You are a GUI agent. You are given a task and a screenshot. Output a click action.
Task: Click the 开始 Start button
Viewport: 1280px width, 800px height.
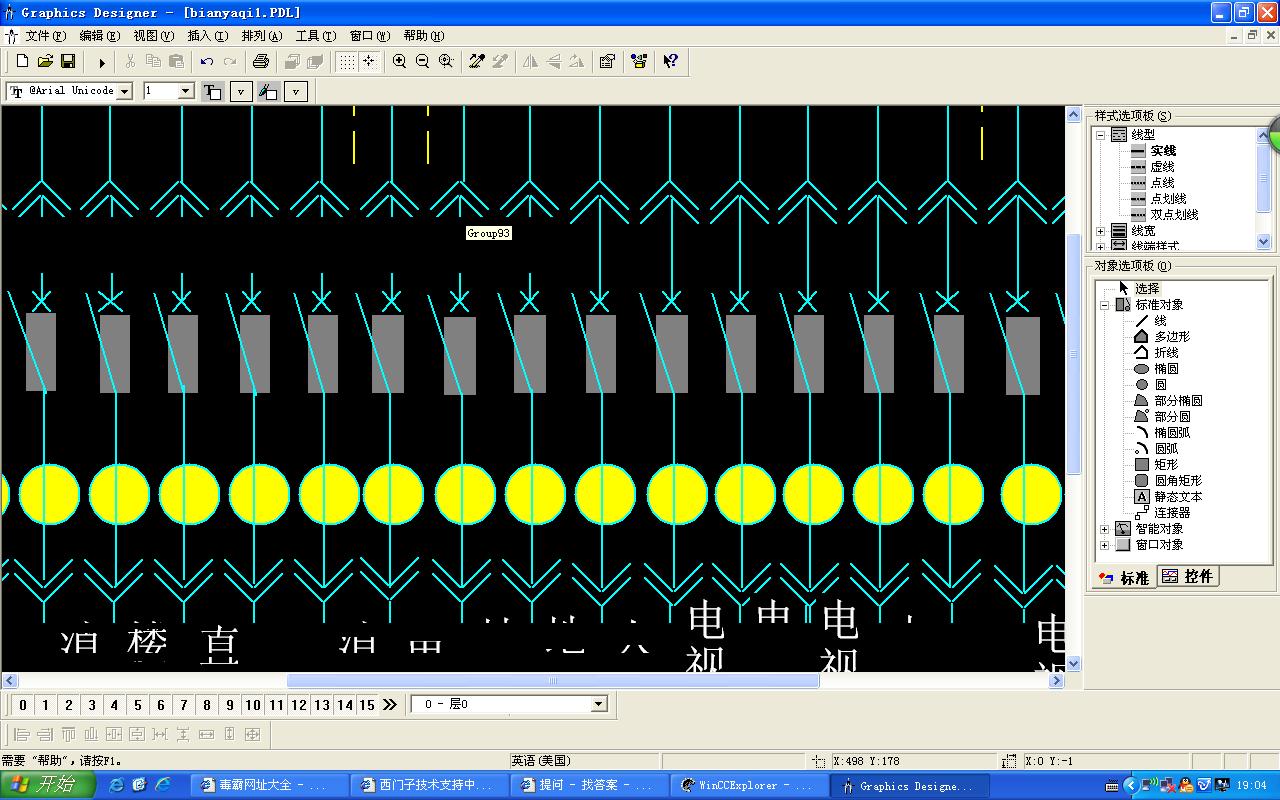pyautogui.click(x=47, y=785)
